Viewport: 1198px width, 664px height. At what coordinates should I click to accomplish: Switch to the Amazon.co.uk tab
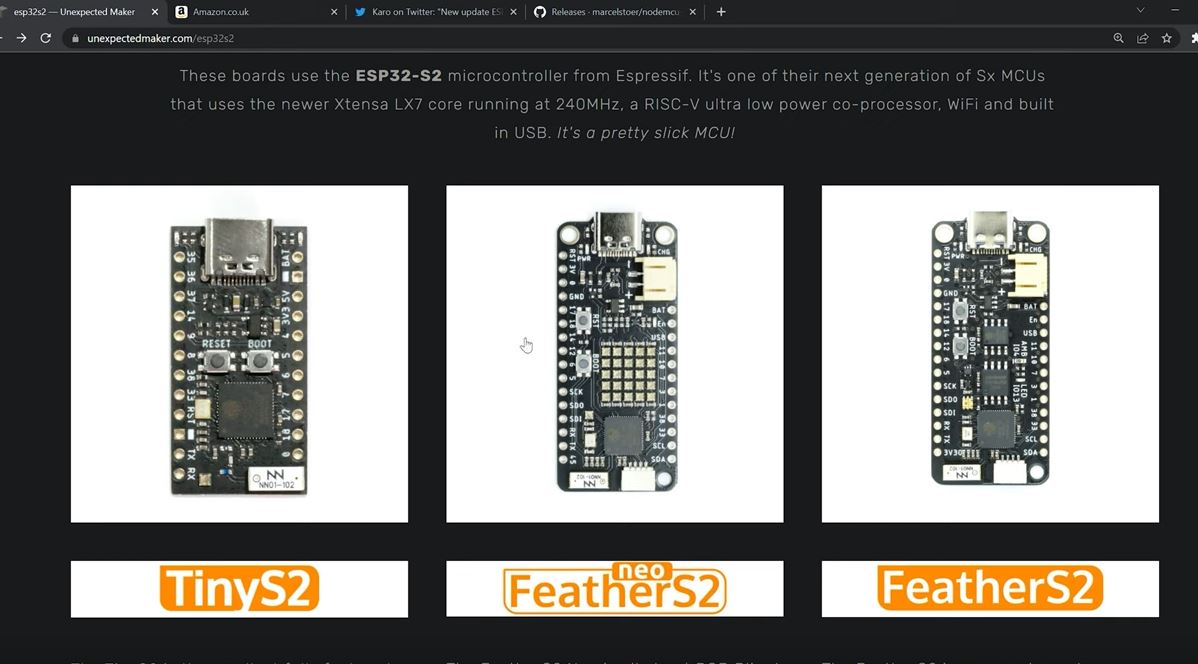[x=258, y=11]
